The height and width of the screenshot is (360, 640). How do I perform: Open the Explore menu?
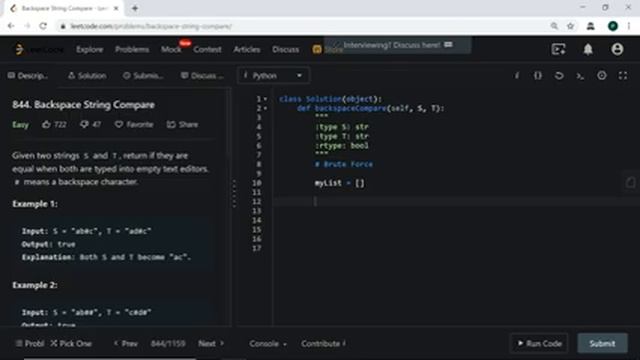point(89,49)
